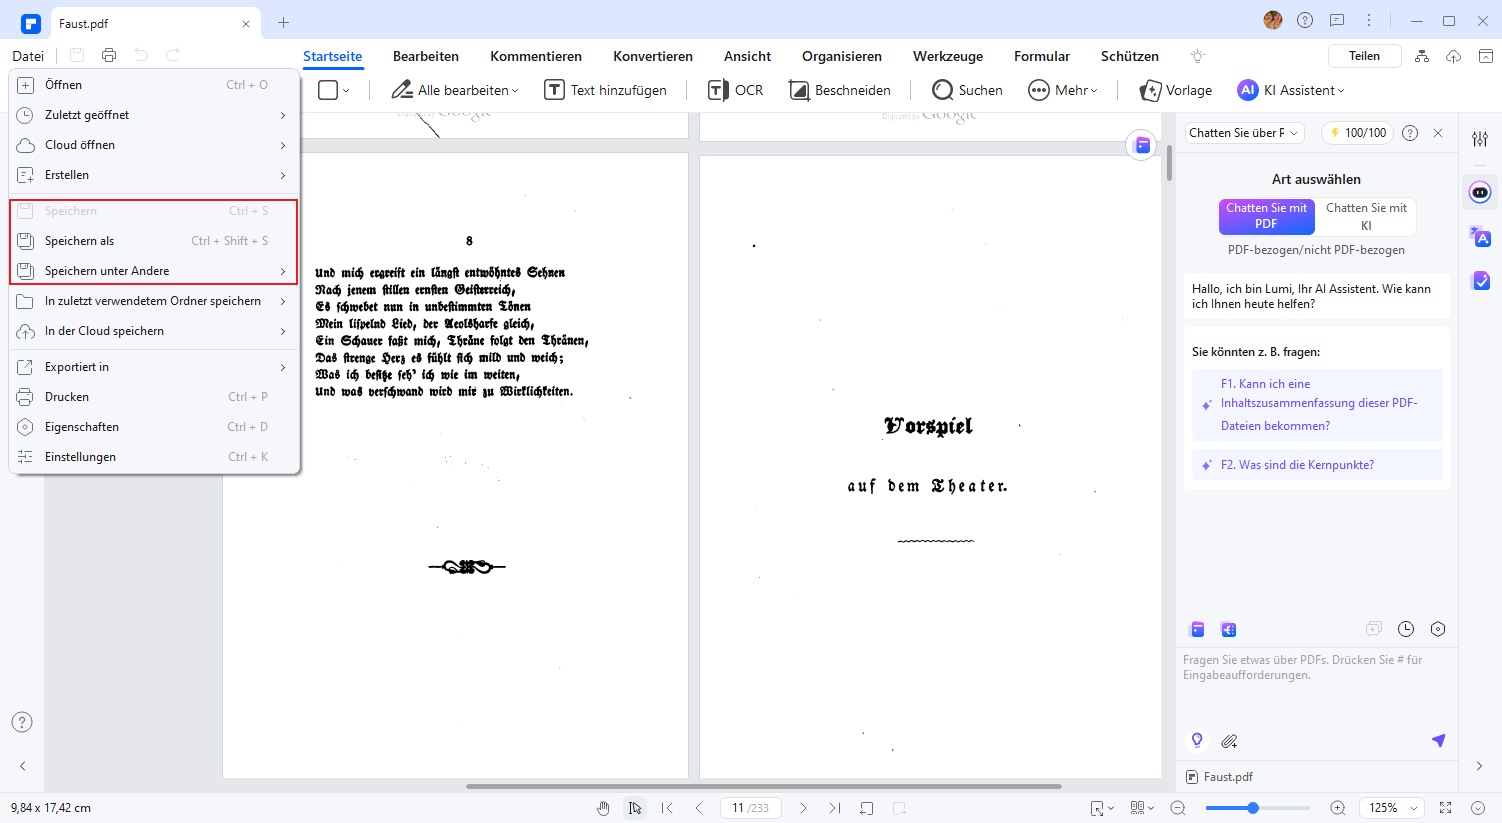Open a new tab with plus button
This screenshot has width=1502, height=823.
[283, 22]
